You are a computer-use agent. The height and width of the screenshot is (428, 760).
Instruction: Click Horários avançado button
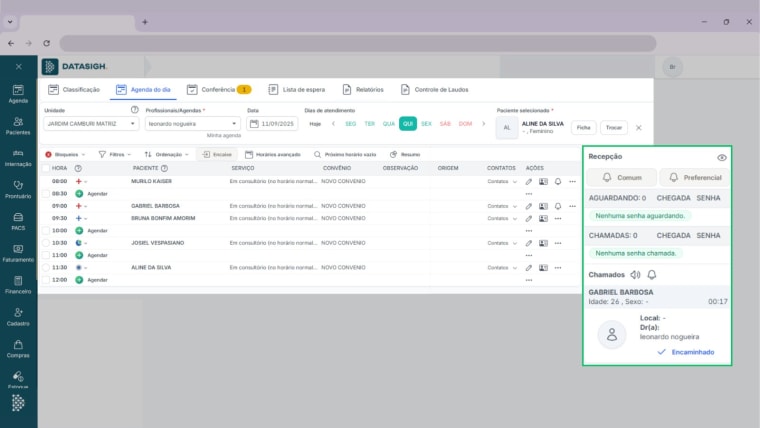coord(273,155)
